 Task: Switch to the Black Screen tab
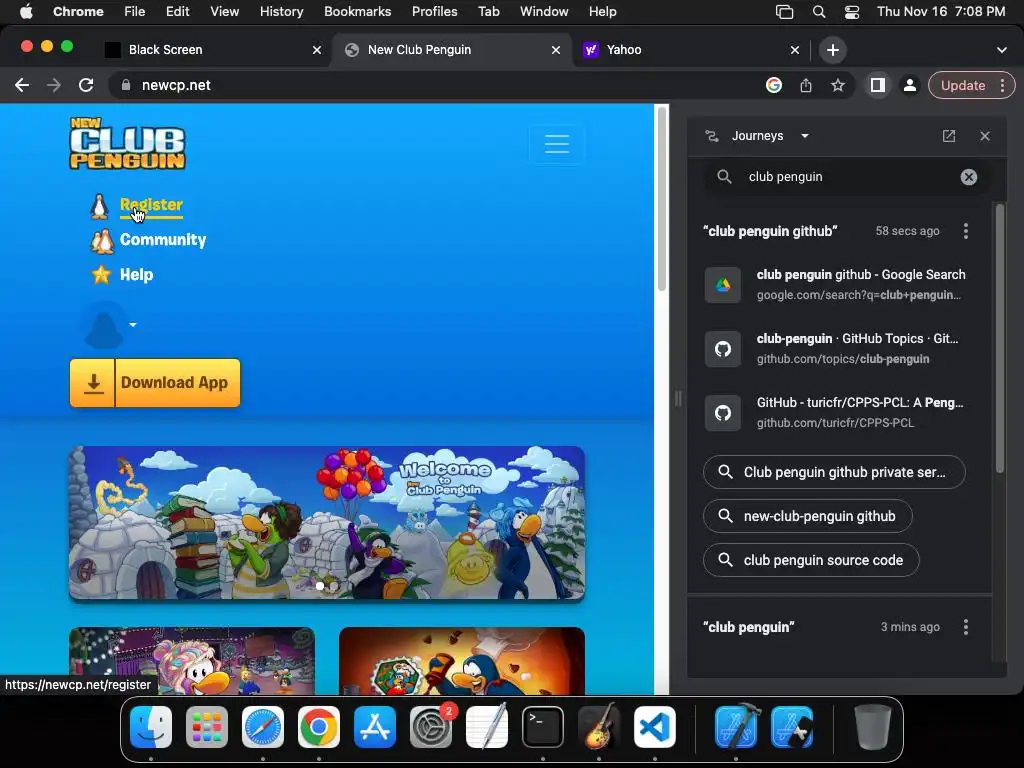click(212, 50)
